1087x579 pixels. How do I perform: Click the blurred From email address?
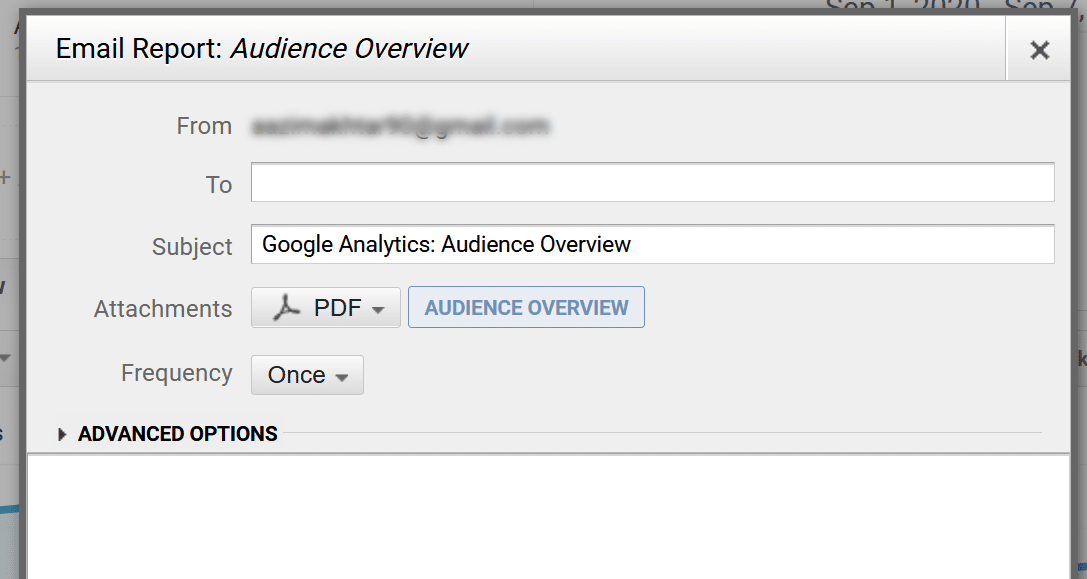(400, 127)
